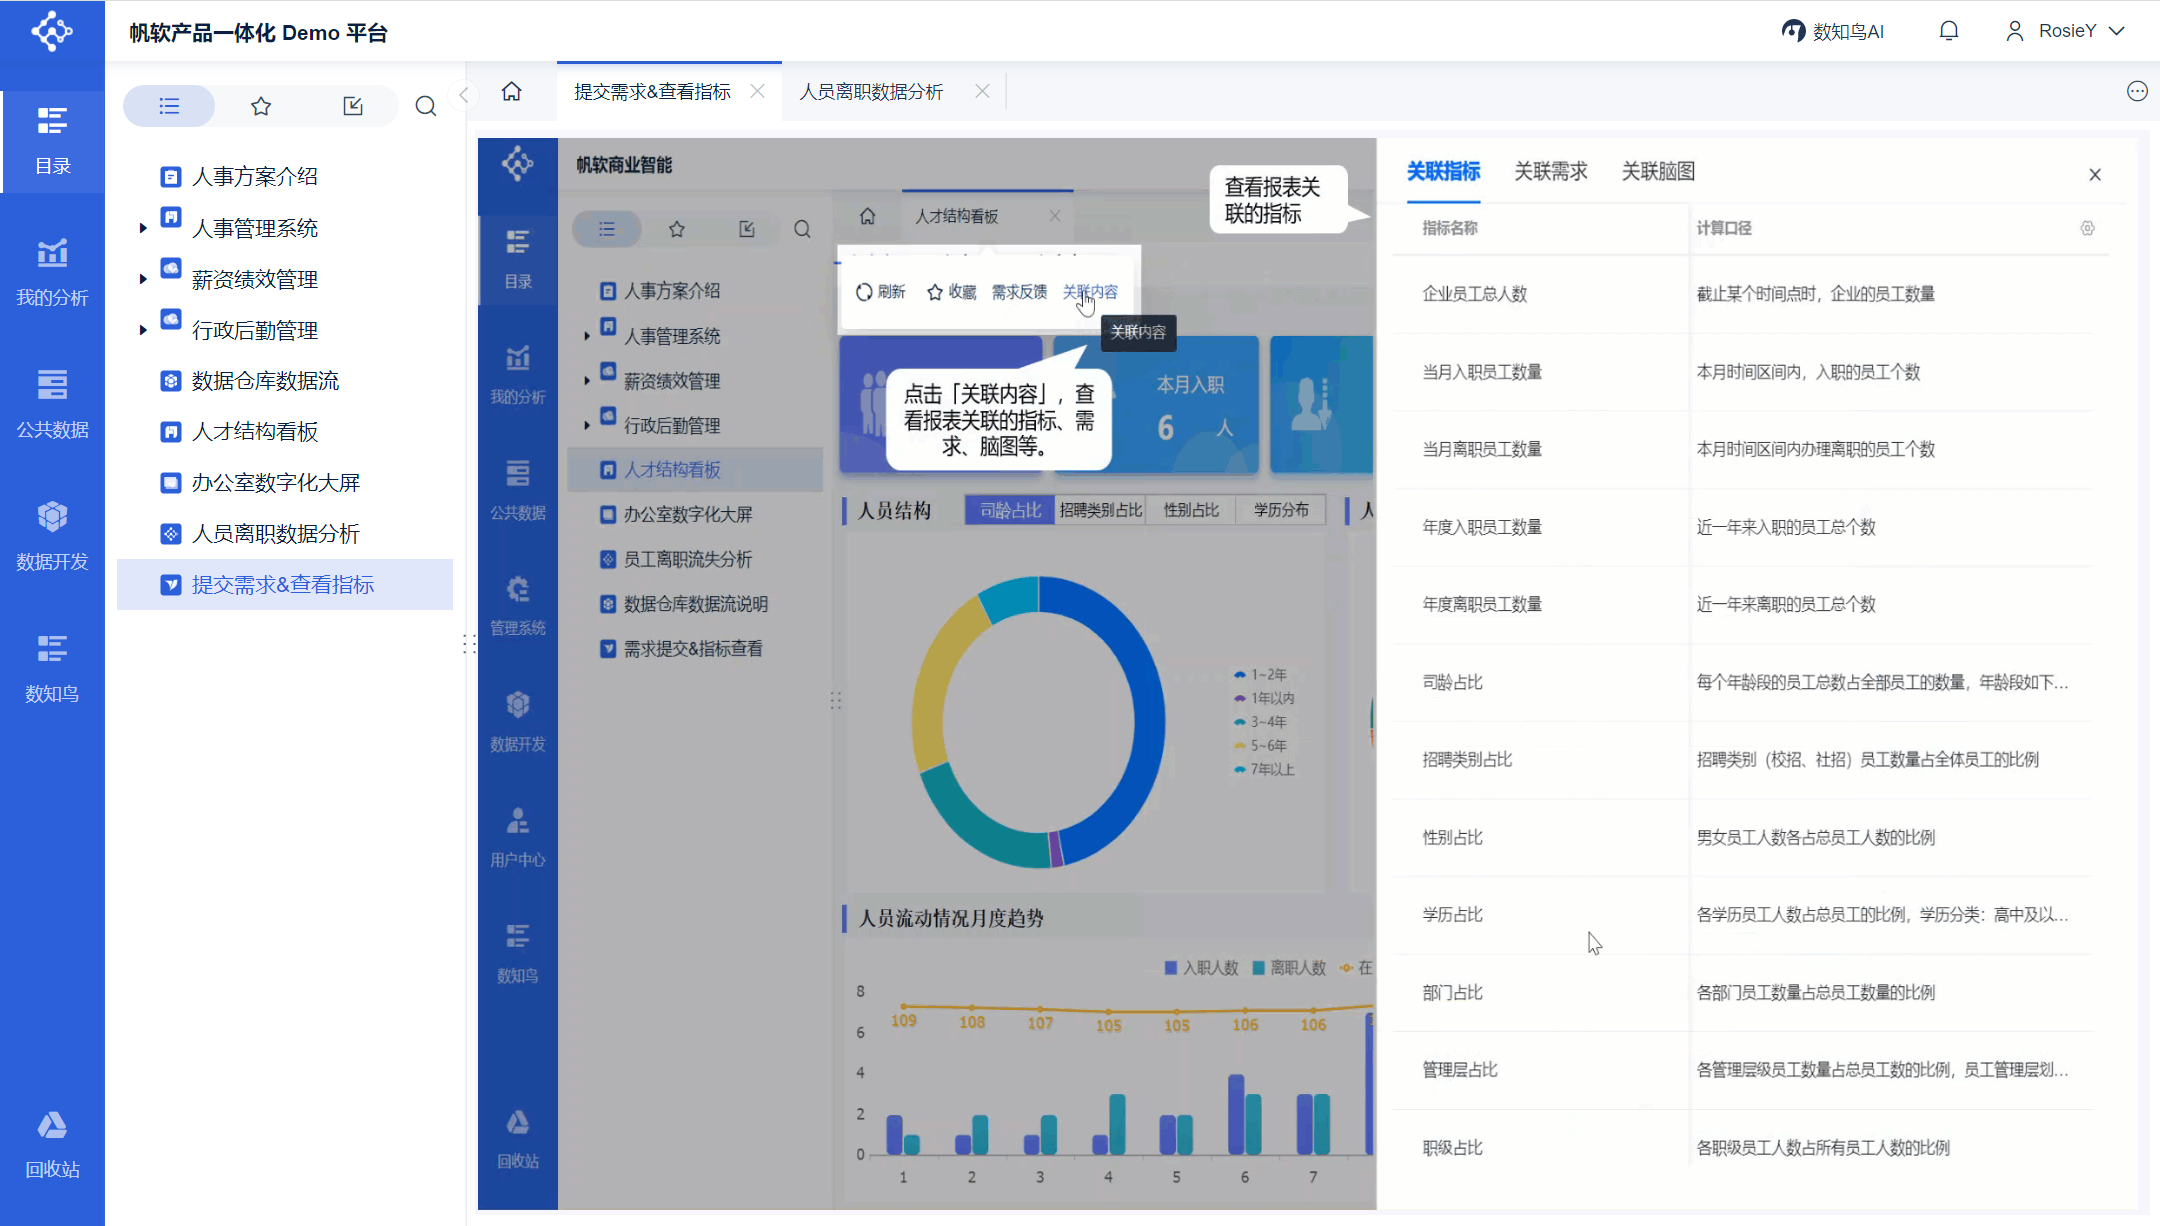The width and height of the screenshot is (2160, 1226).
Task: Click the more options ellipsis icon
Action: [2137, 92]
